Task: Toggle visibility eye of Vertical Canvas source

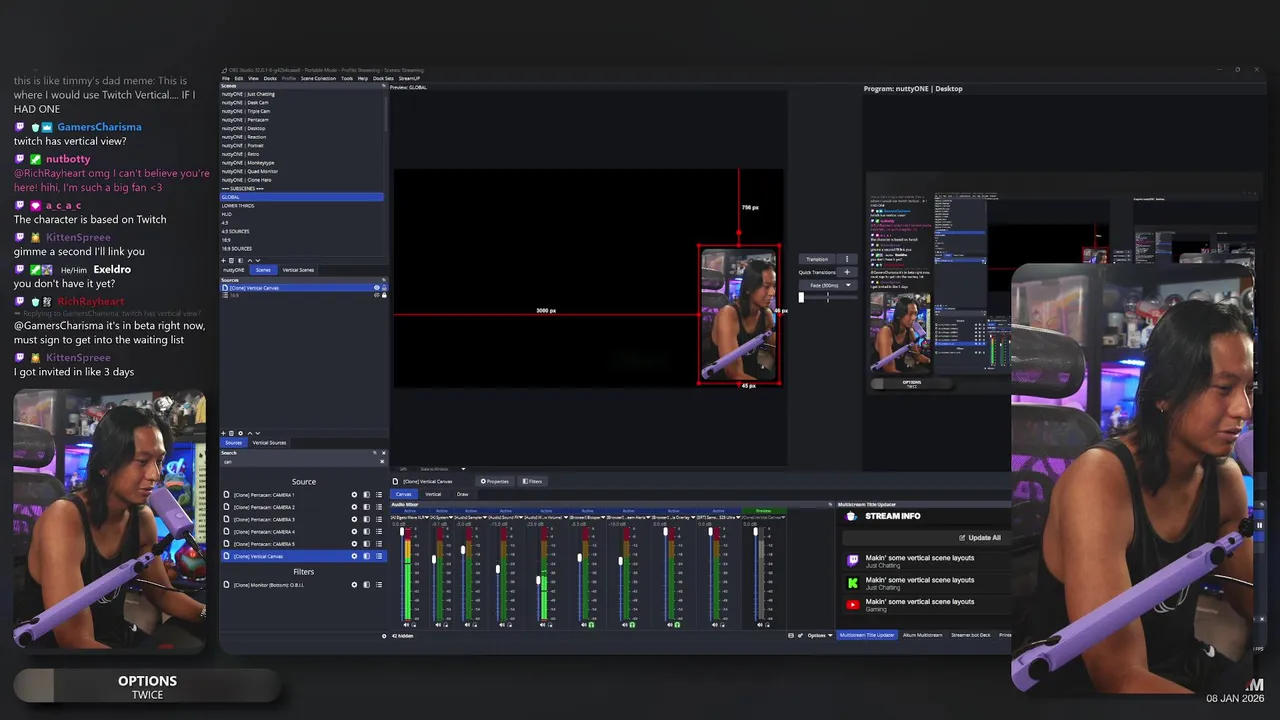Action: (377, 288)
